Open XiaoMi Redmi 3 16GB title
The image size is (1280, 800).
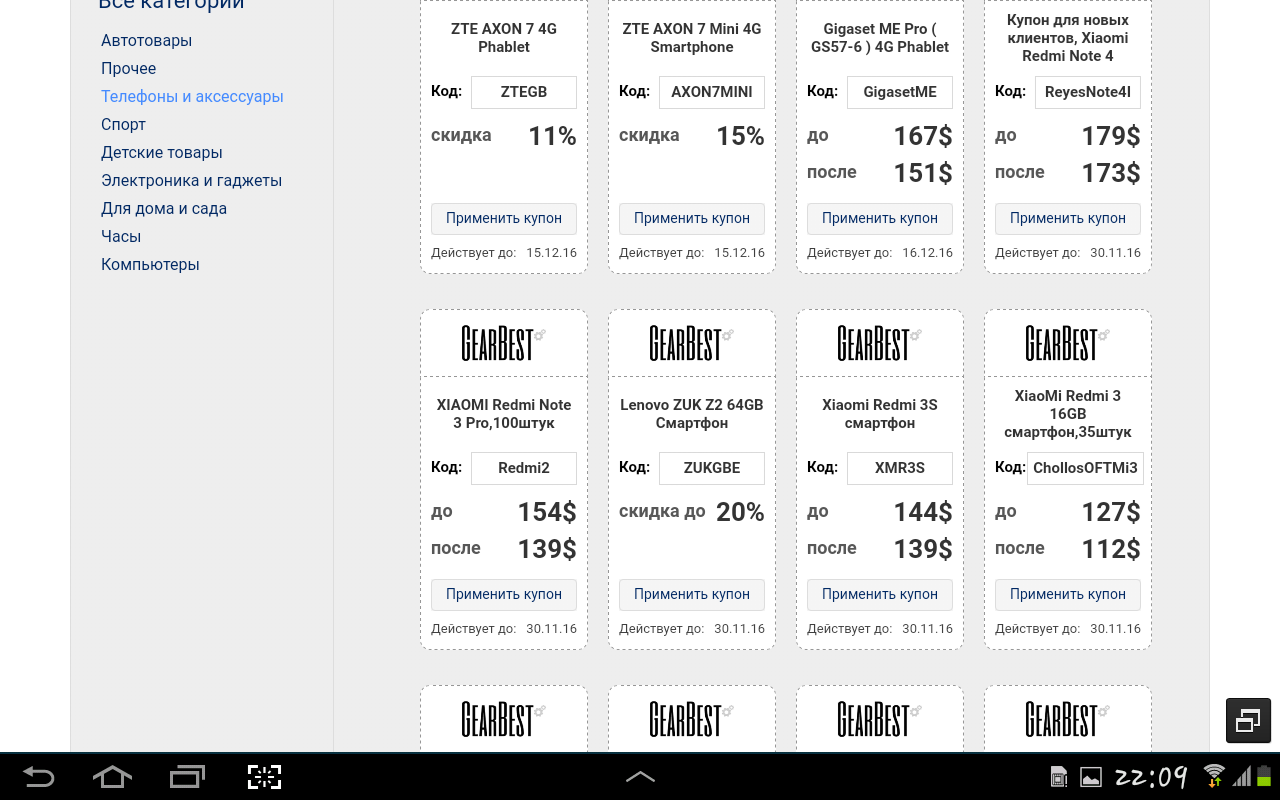1068,414
